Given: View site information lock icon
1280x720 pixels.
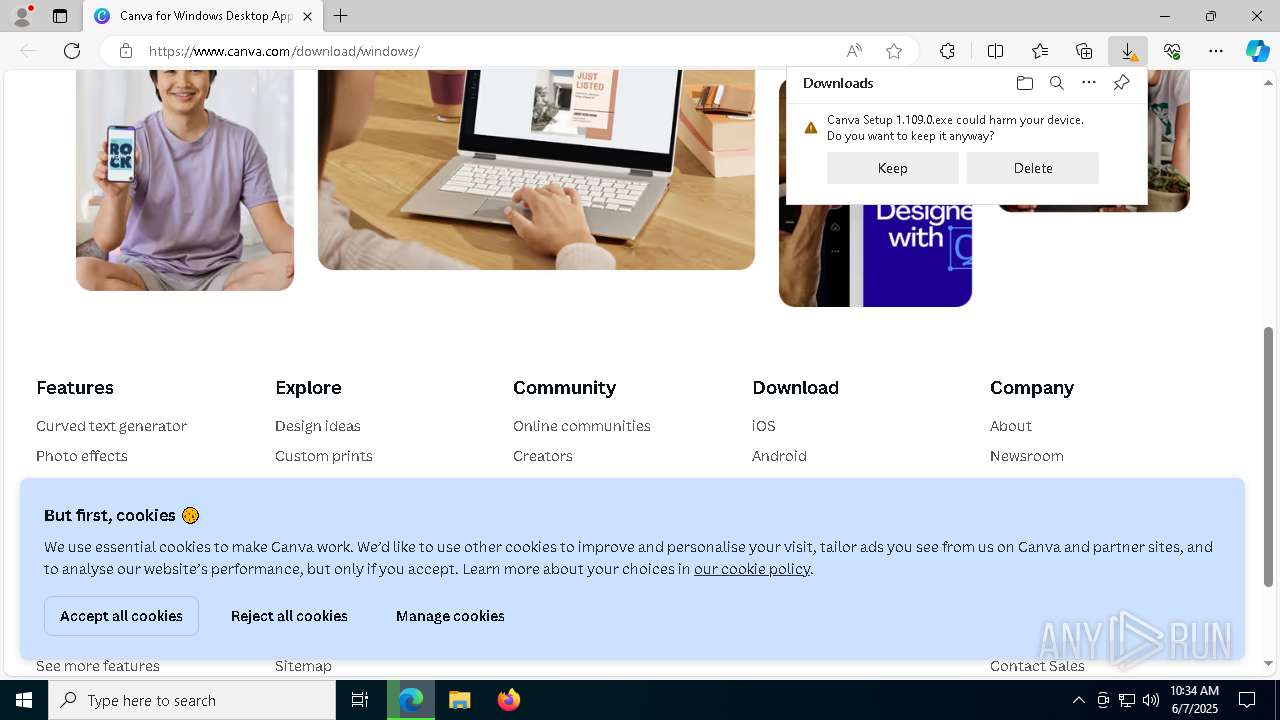Looking at the screenshot, I should click(125, 51).
